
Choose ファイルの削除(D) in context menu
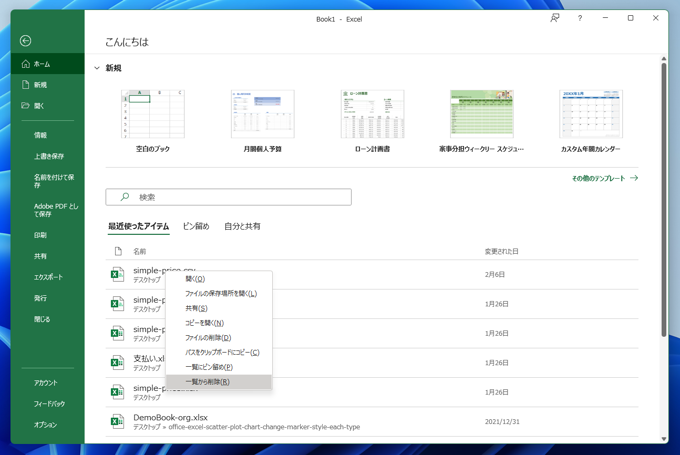pyautogui.click(x=219, y=338)
